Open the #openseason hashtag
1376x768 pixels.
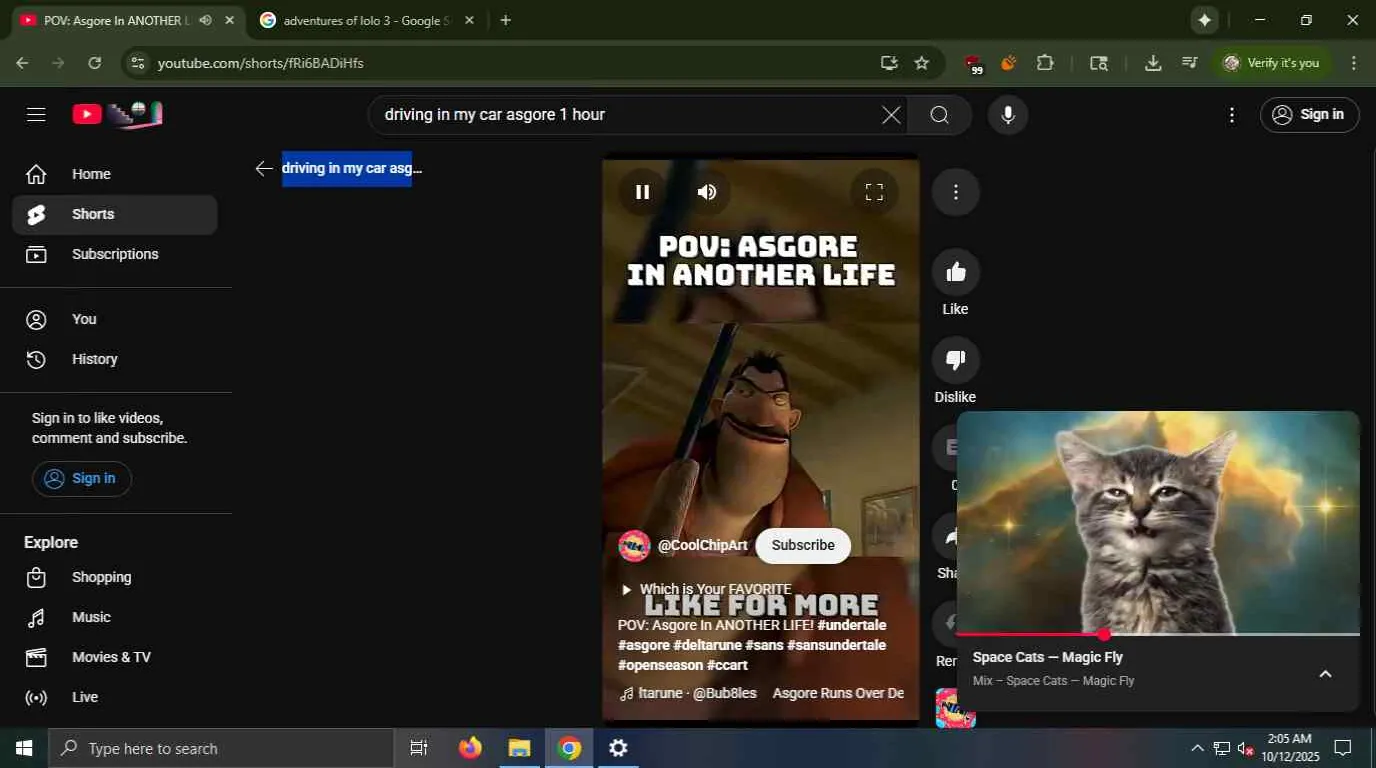point(660,665)
